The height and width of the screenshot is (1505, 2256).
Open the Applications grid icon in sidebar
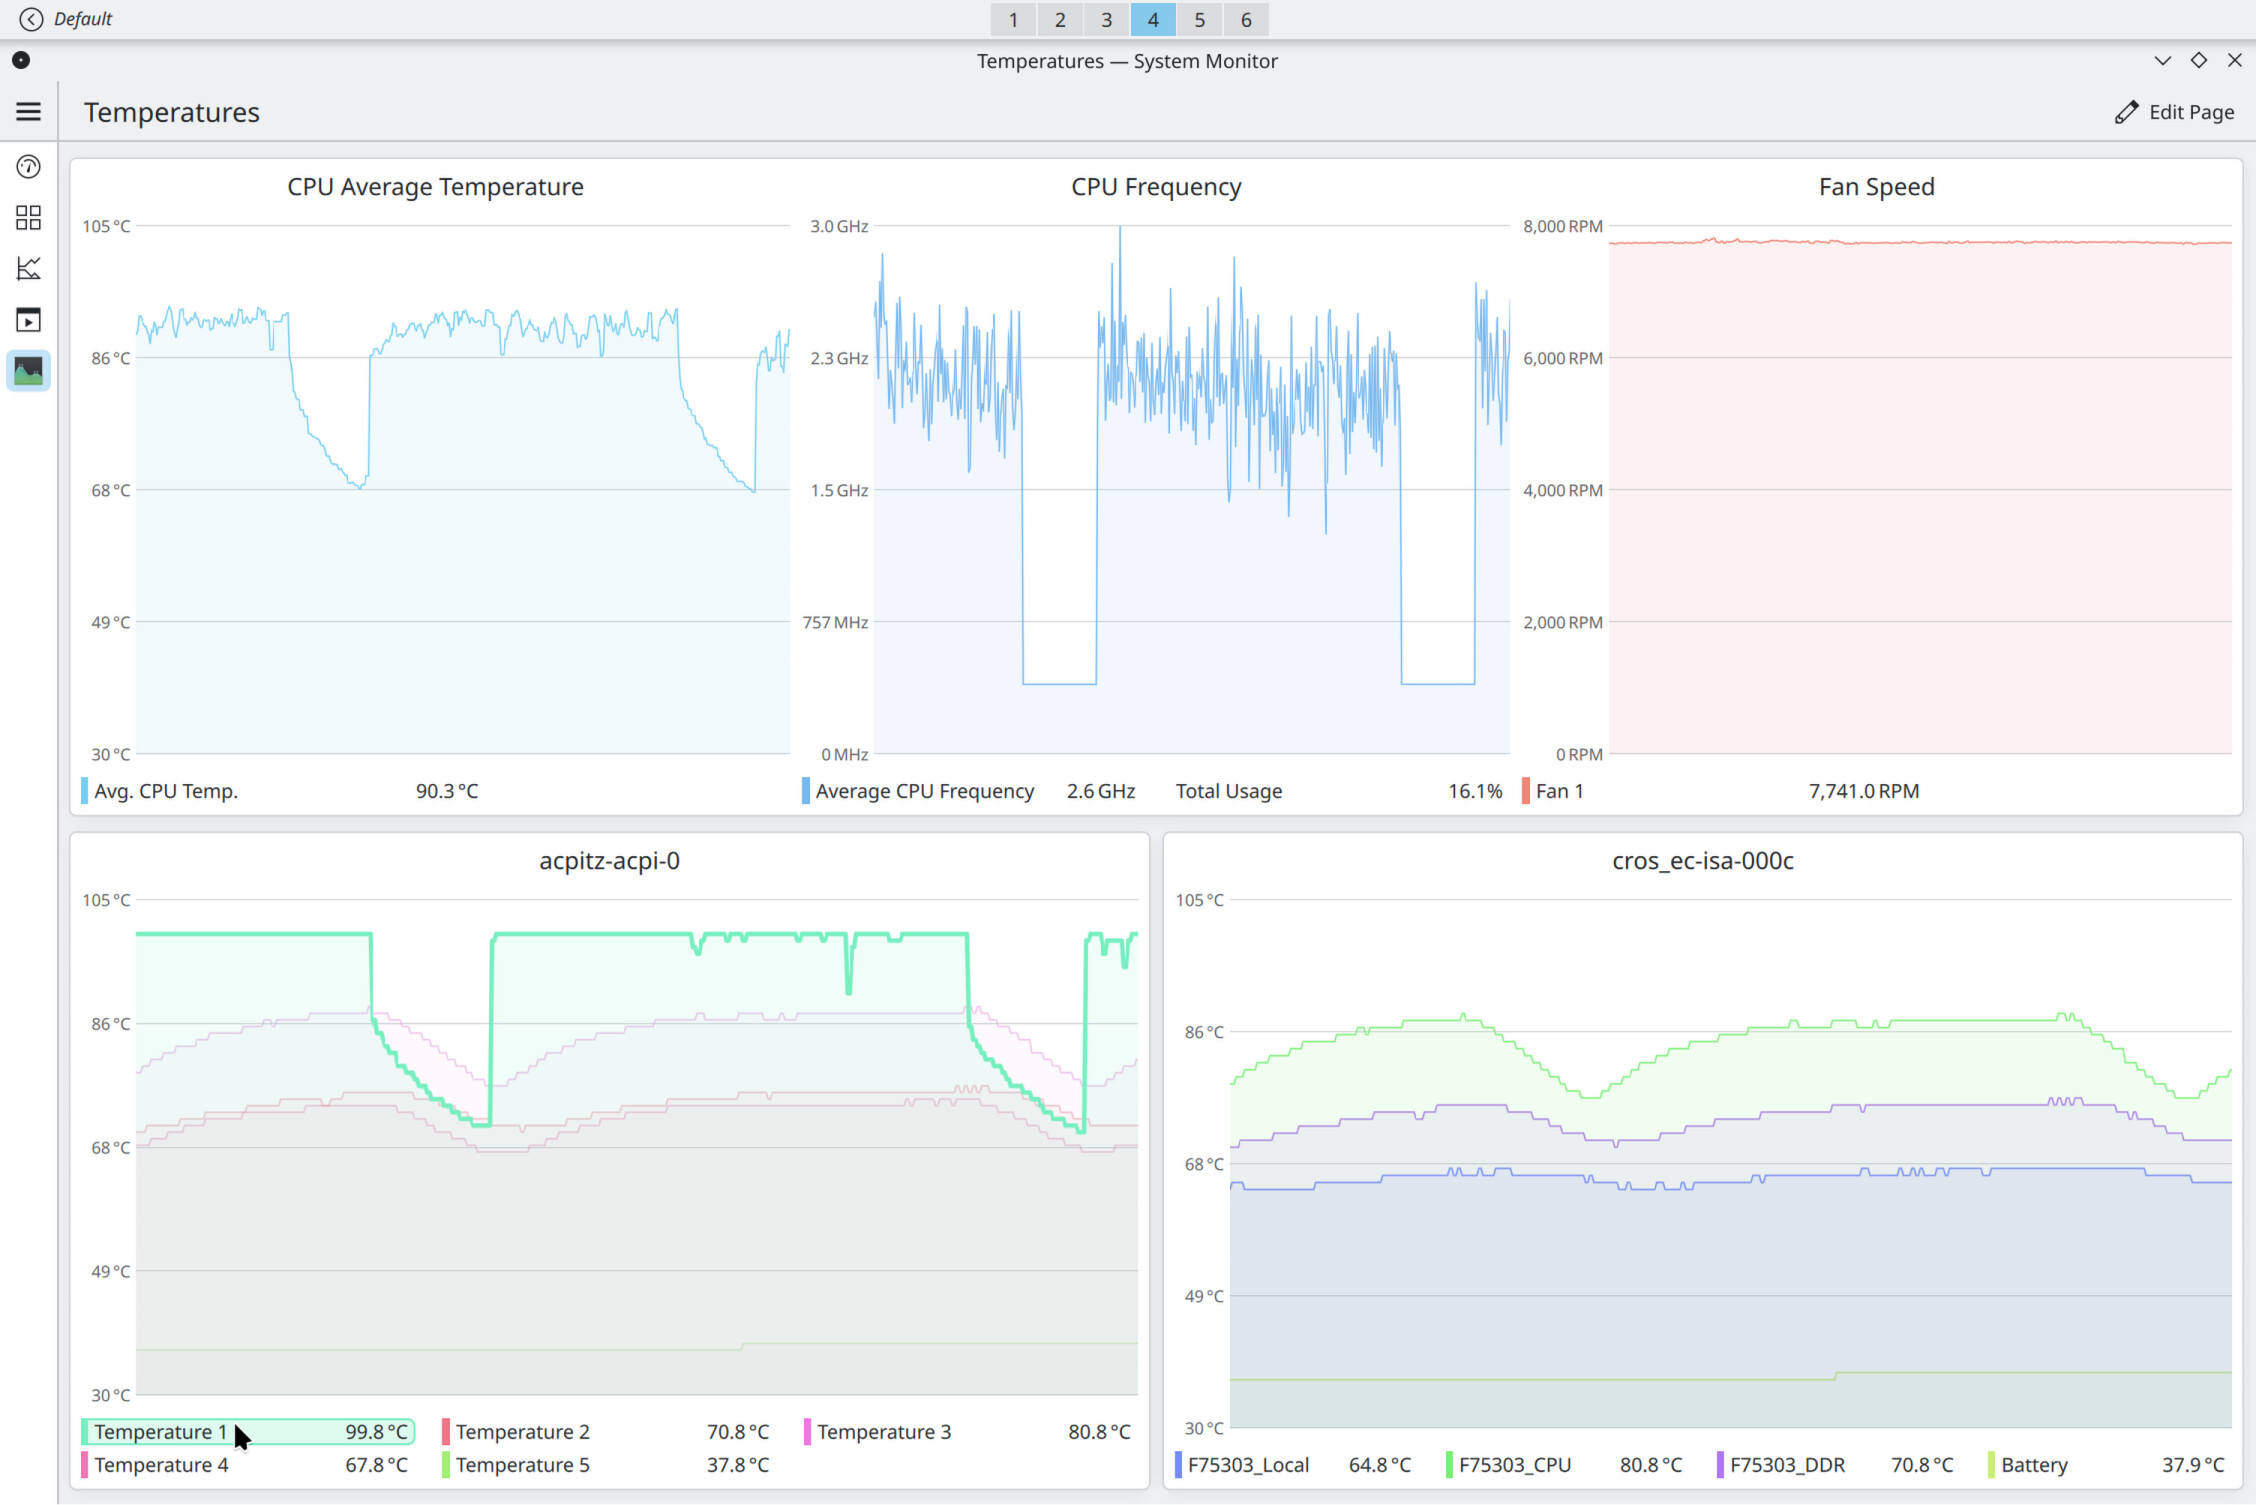pos(28,217)
